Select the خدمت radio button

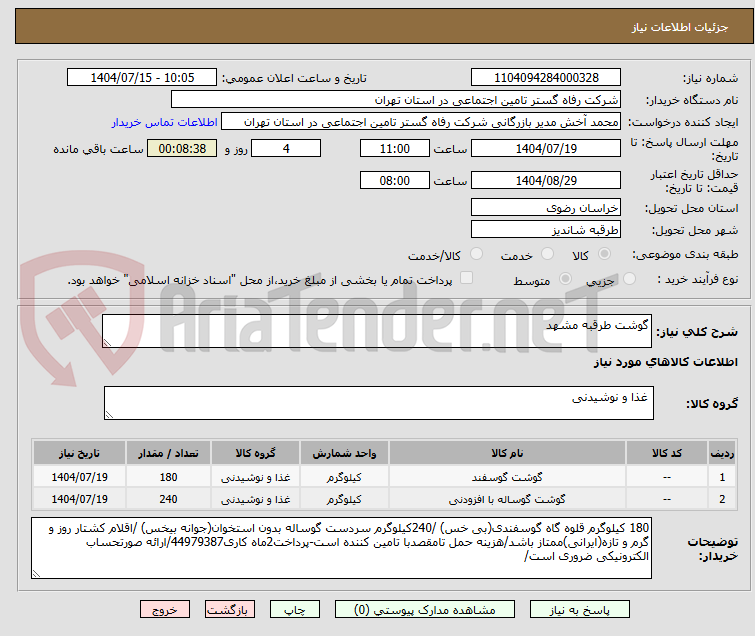pyautogui.click(x=547, y=254)
